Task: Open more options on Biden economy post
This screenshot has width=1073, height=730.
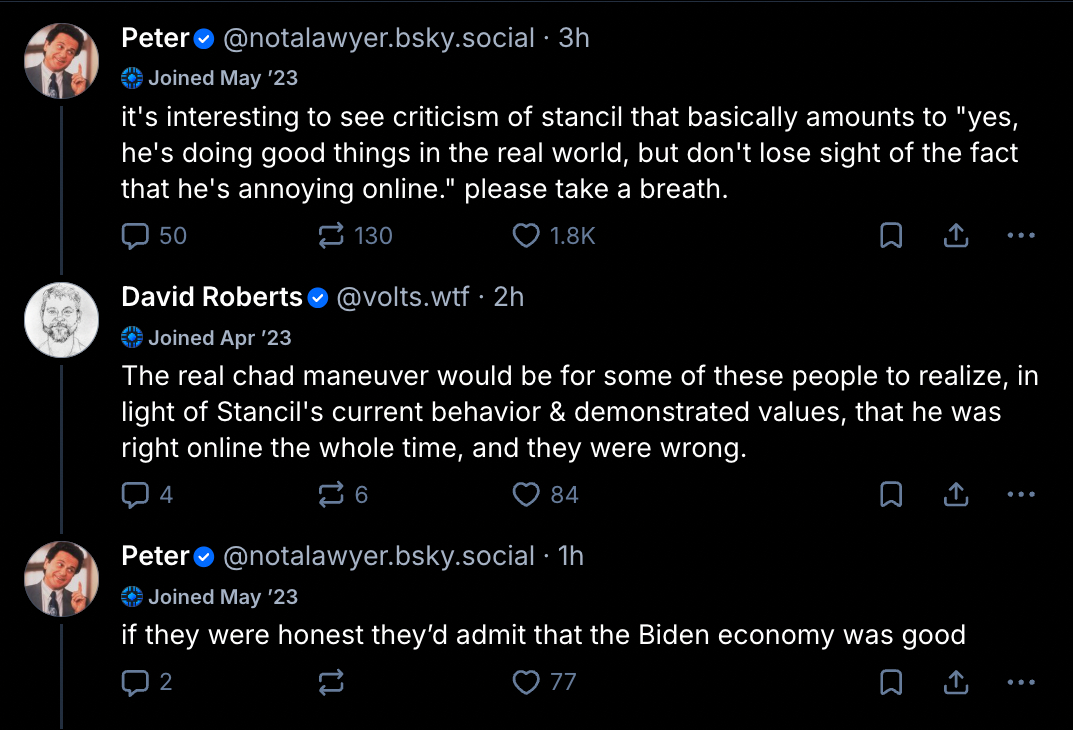Action: coord(1020,682)
